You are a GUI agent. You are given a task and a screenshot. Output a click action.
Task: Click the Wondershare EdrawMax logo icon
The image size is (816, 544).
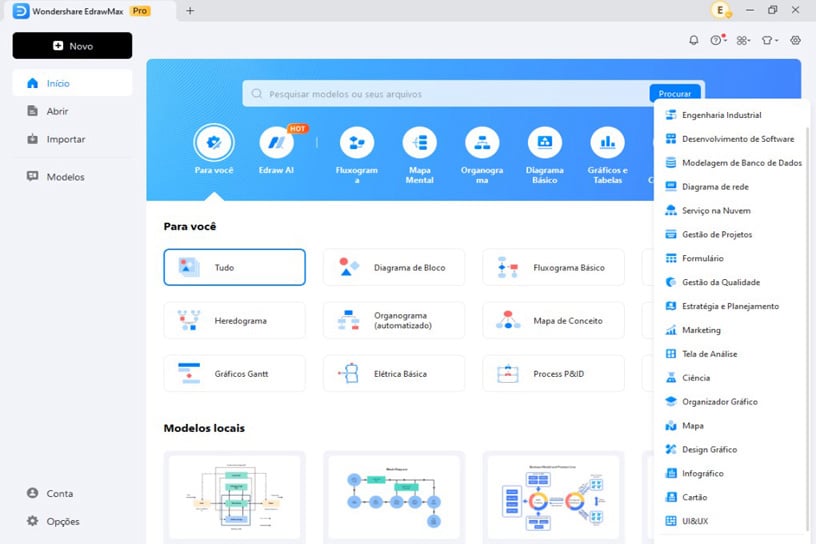pos(21,11)
